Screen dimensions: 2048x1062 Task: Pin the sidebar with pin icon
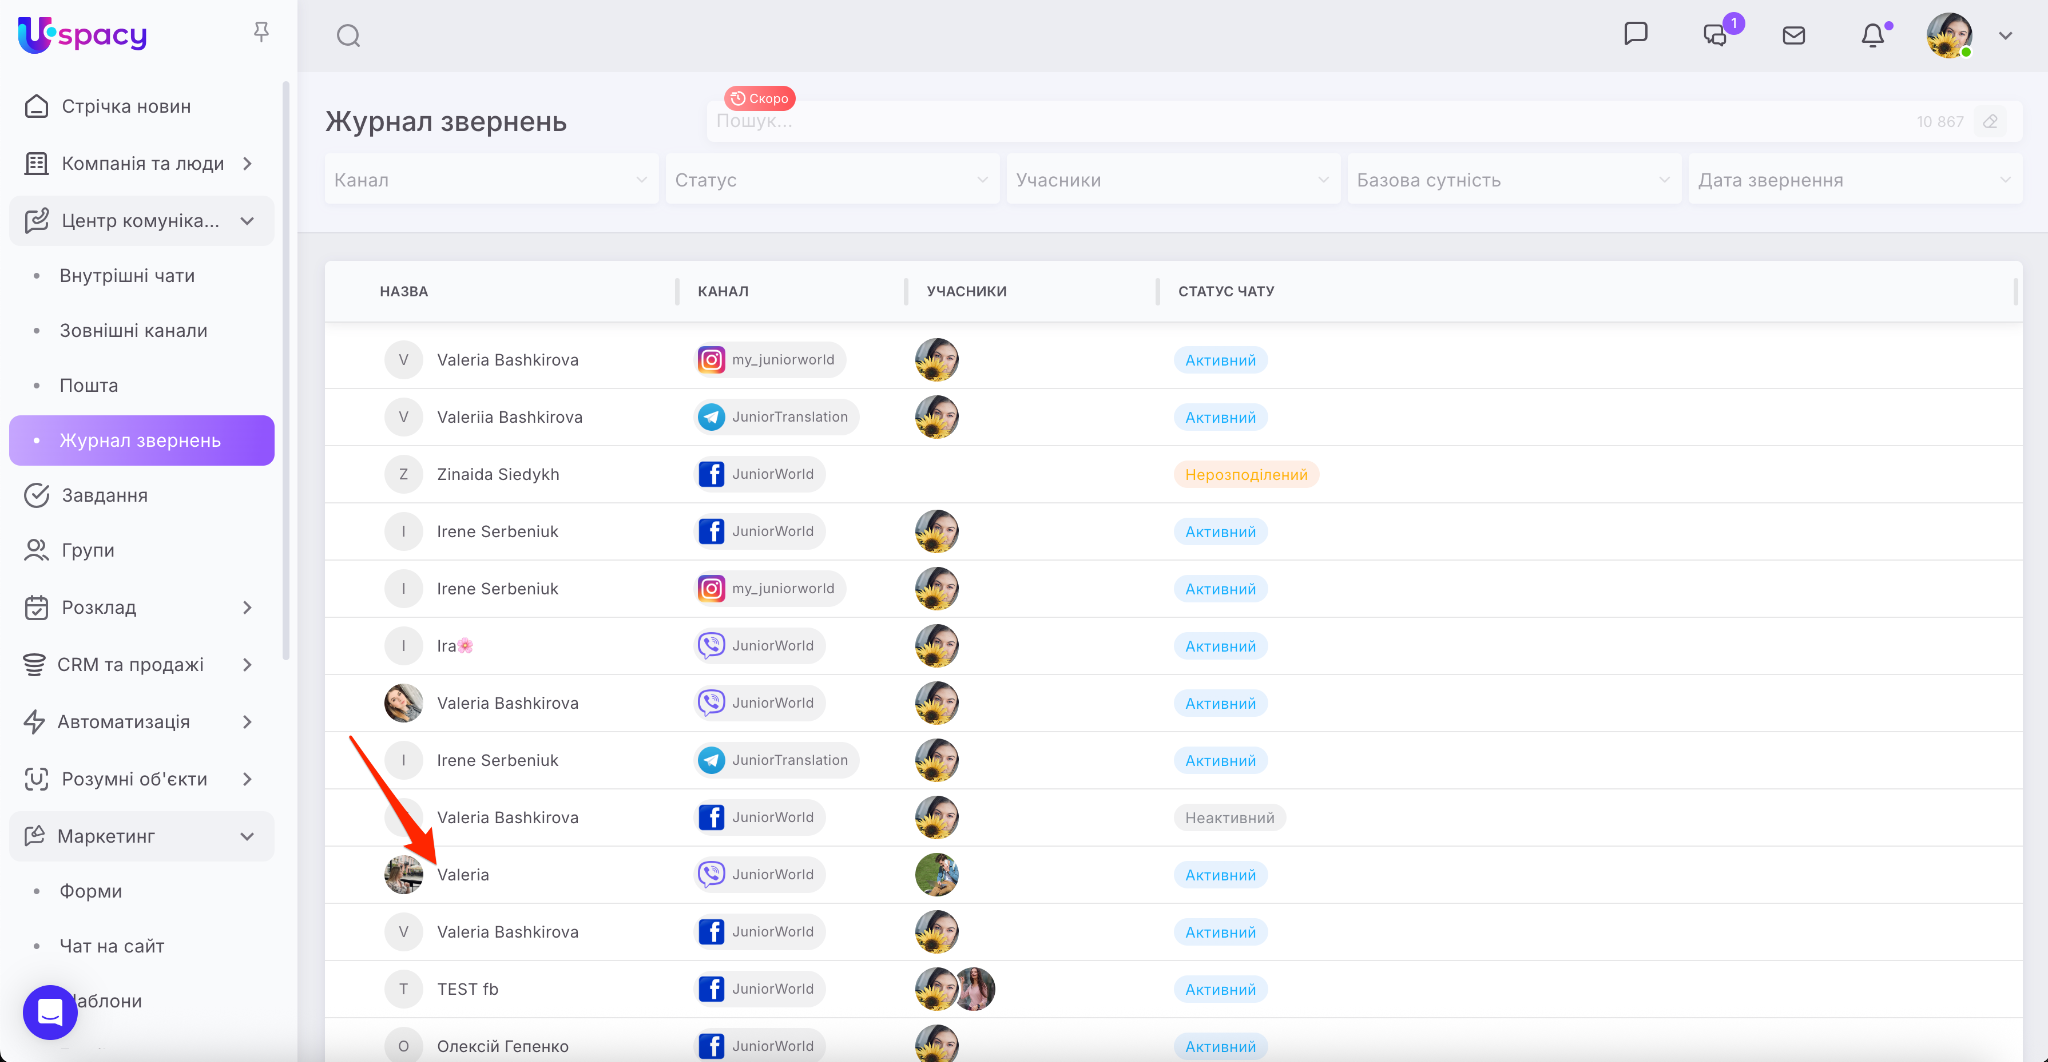(x=261, y=33)
